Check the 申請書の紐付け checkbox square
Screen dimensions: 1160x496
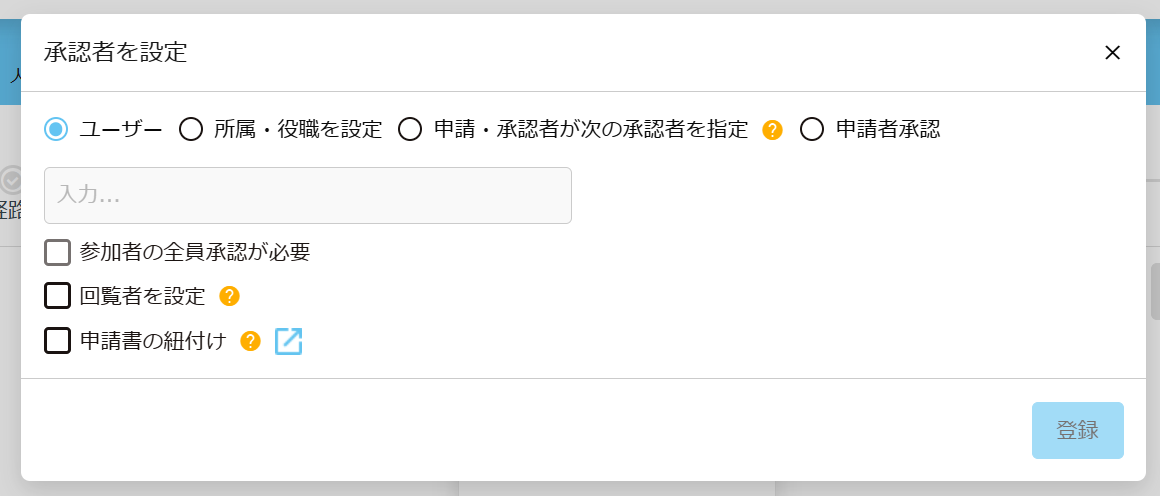coord(58,341)
